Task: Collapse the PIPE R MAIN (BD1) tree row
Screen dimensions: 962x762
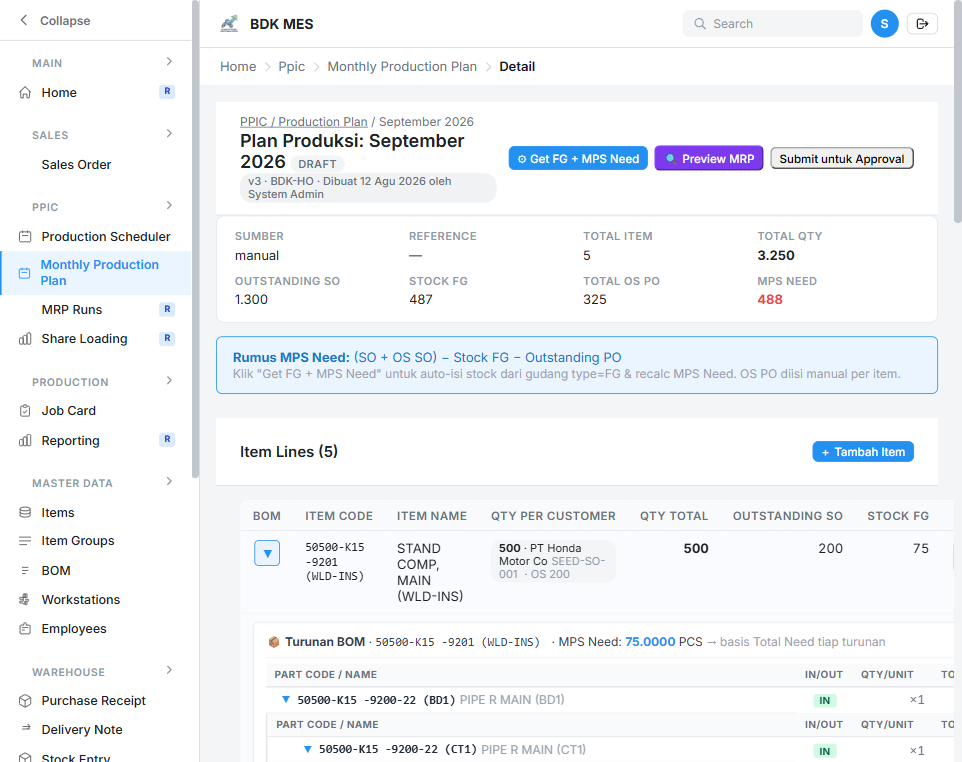Action: pyautogui.click(x=286, y=699)
